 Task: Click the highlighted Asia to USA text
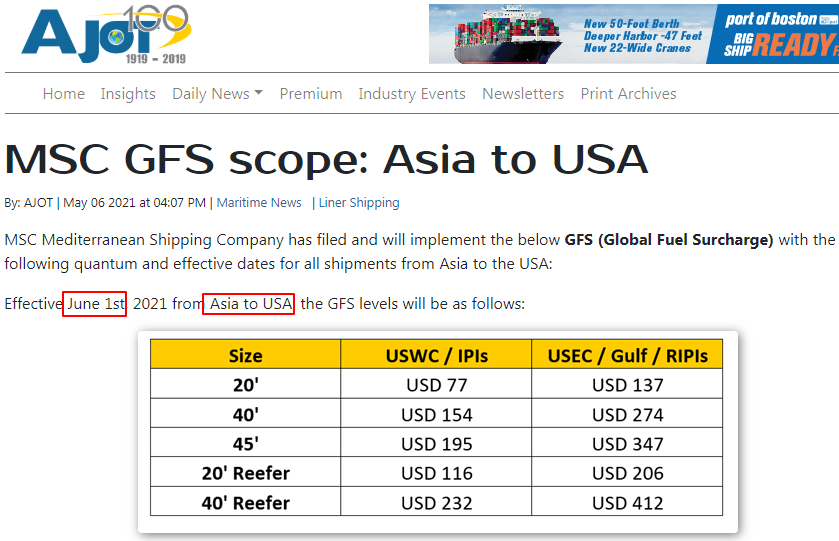coord(249,304)
